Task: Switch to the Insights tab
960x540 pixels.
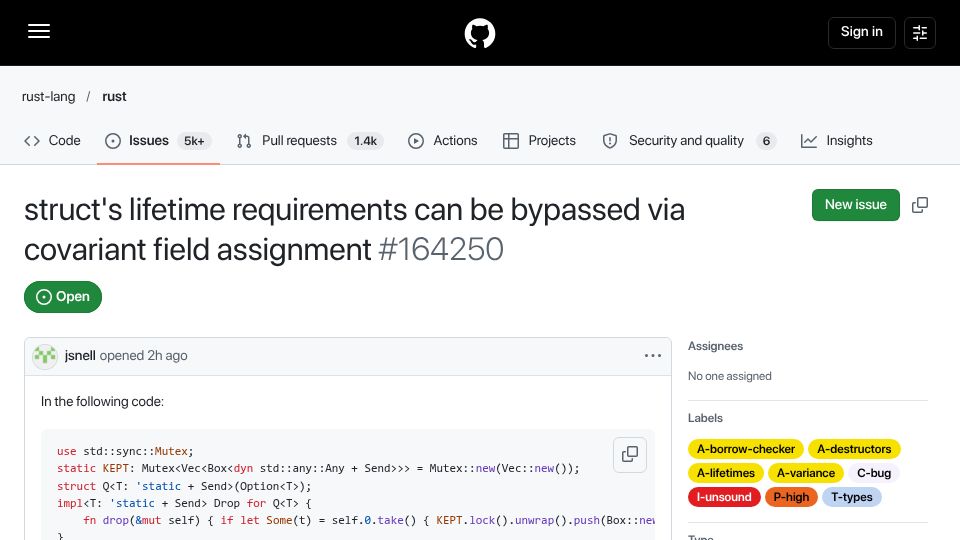Action: pos(836,141)
